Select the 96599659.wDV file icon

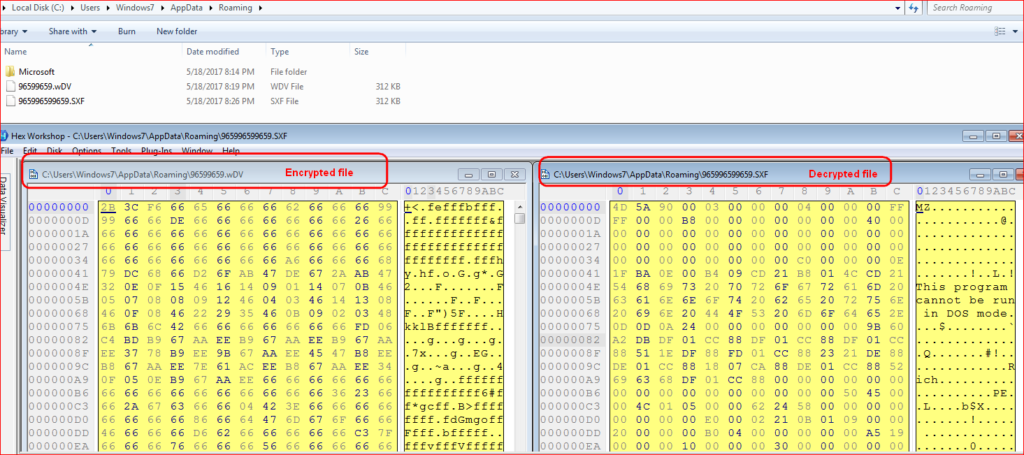click(x=10, y=87)
